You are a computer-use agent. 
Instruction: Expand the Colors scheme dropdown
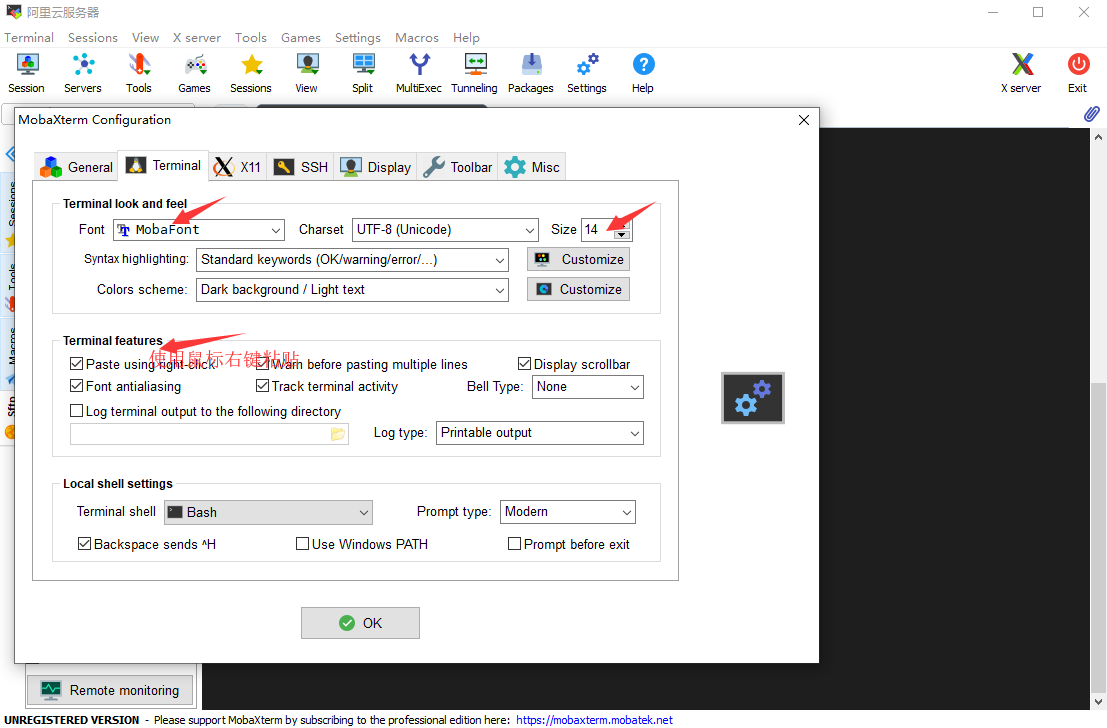point(352,290)
